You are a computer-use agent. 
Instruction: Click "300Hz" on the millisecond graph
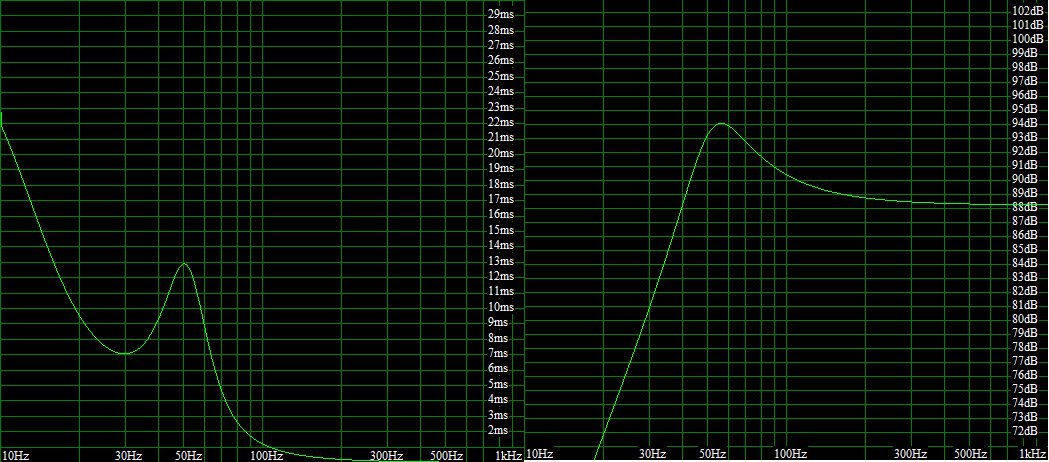tap(387, 456)
